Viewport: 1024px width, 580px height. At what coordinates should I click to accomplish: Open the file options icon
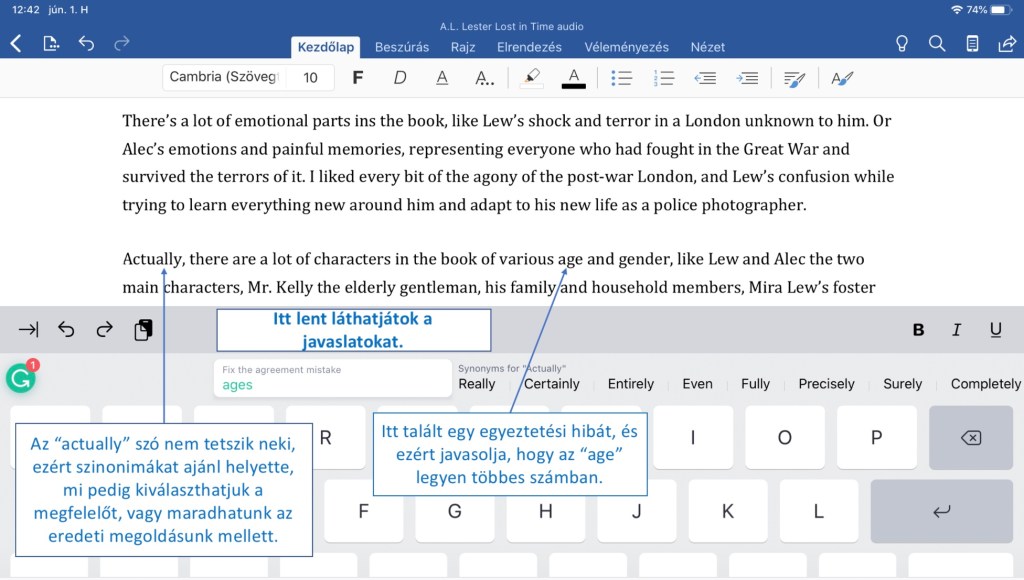click(51, 44)
